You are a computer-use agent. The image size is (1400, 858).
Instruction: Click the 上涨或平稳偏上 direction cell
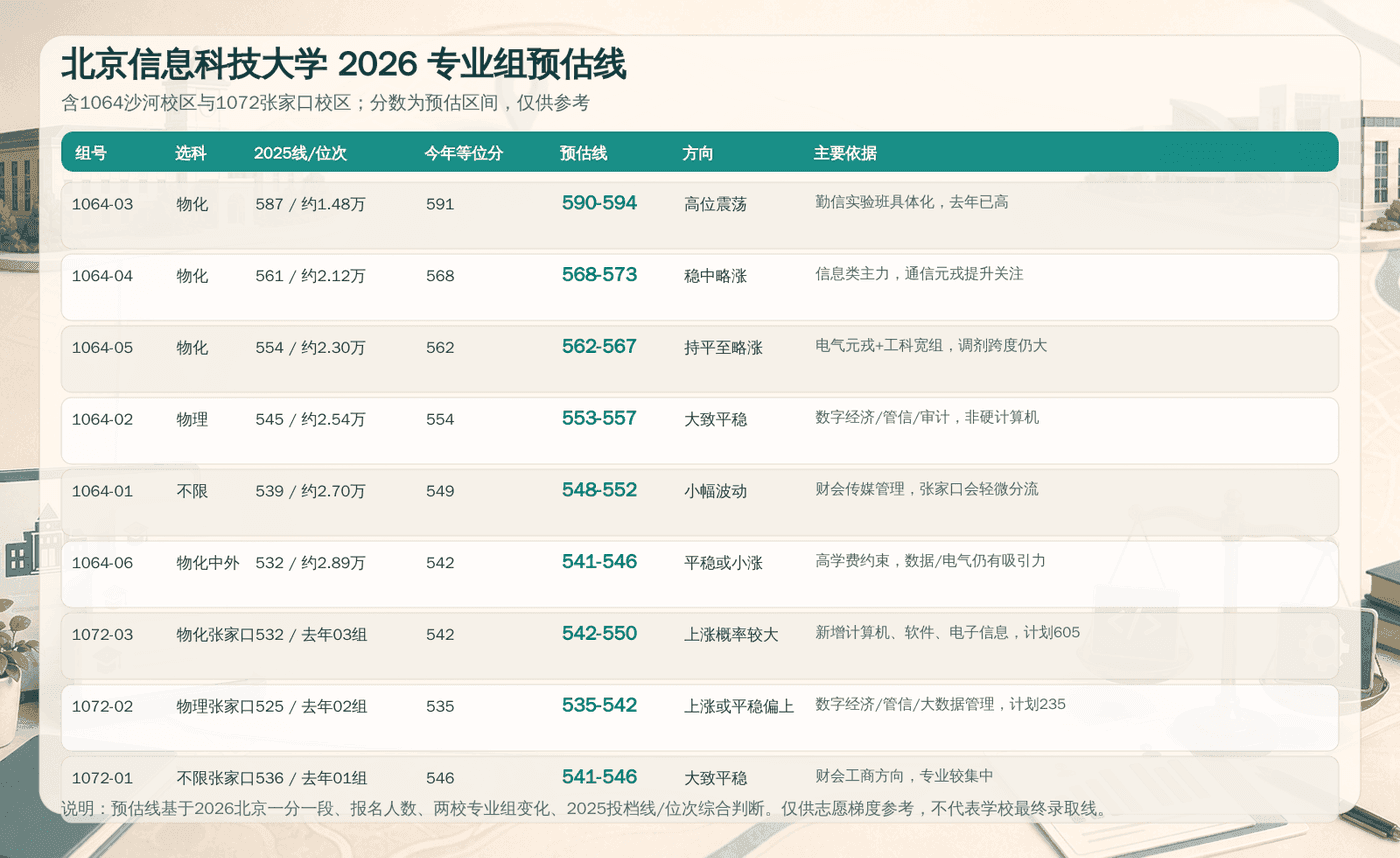(x=739, y=707)
